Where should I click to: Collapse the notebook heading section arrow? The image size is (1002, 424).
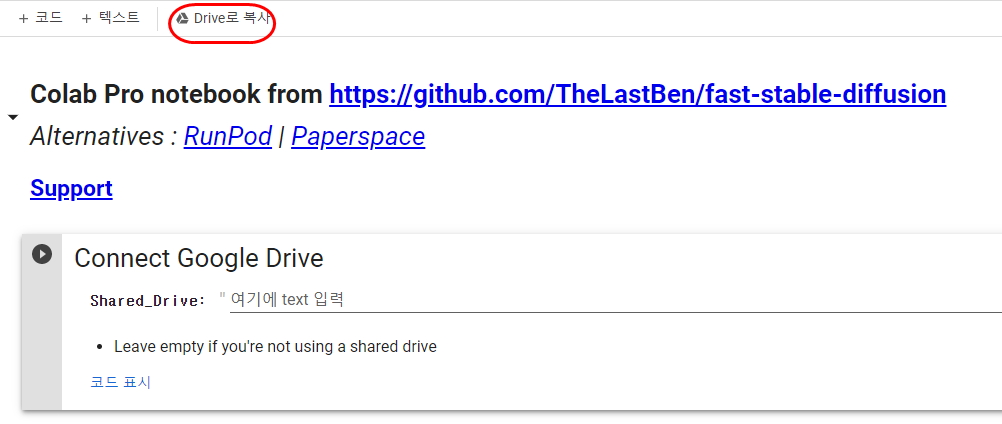click(x=12, y=117)
